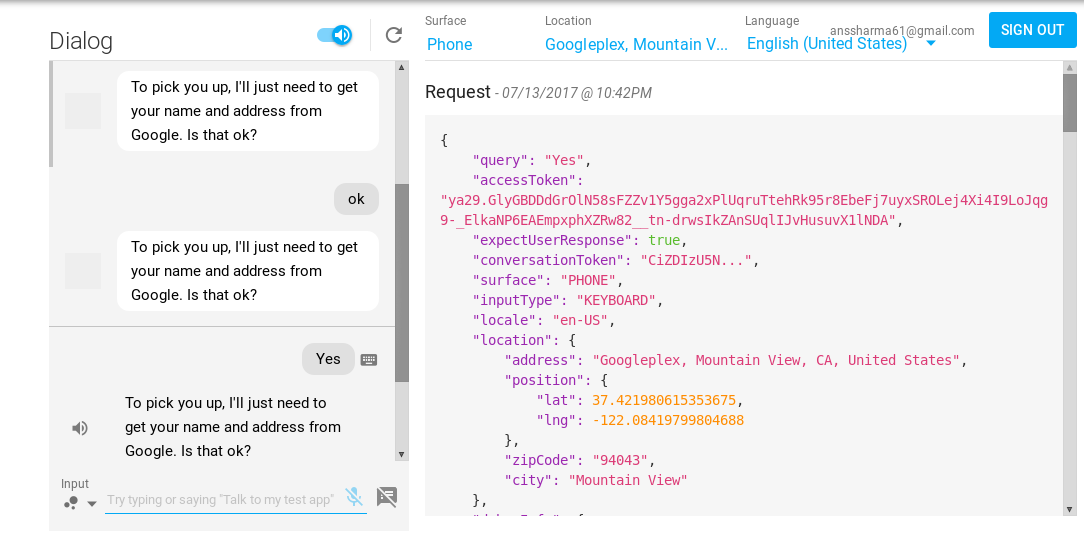
Task: Click the anssharma61@gmail.com account email
Action: 901,31
